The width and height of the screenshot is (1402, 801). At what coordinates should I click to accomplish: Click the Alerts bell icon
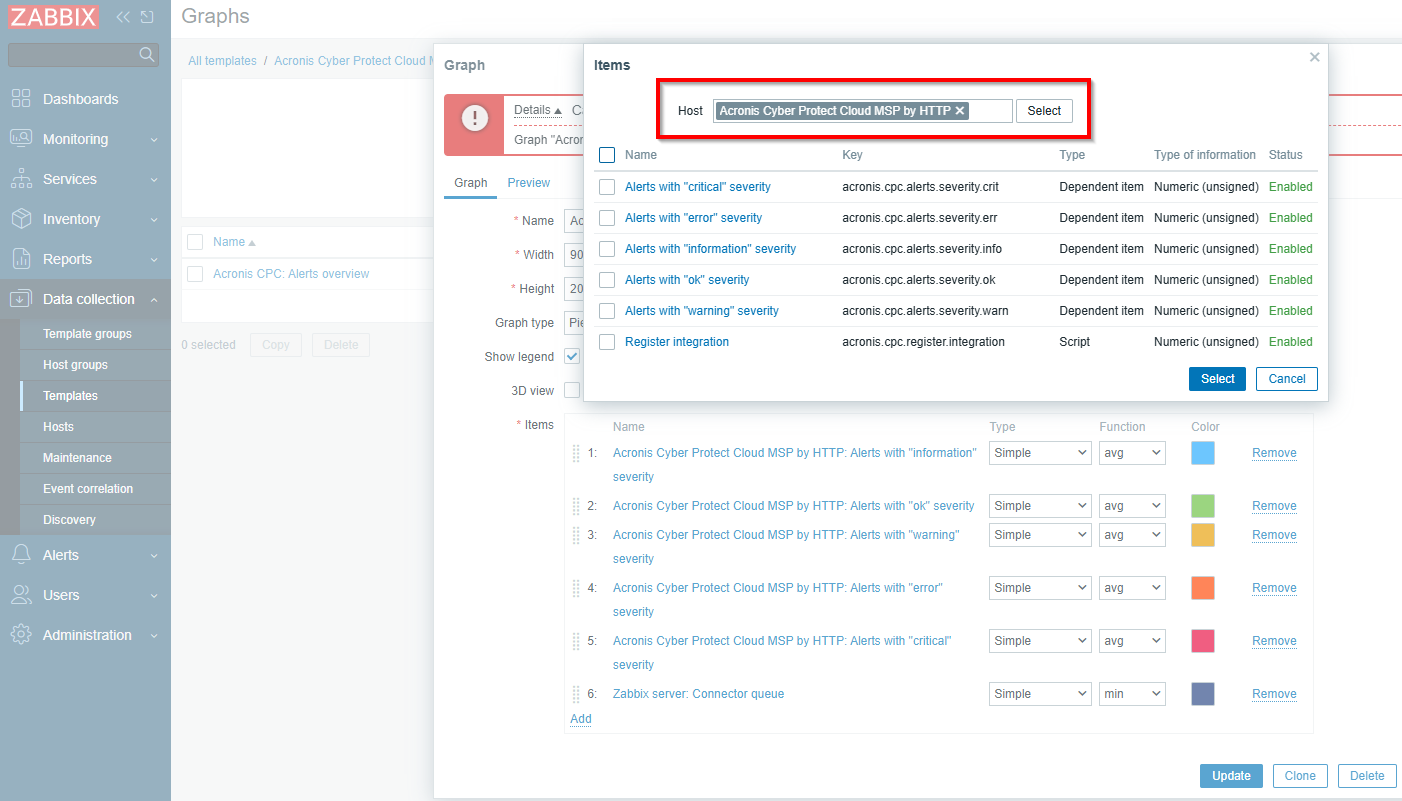21,554
